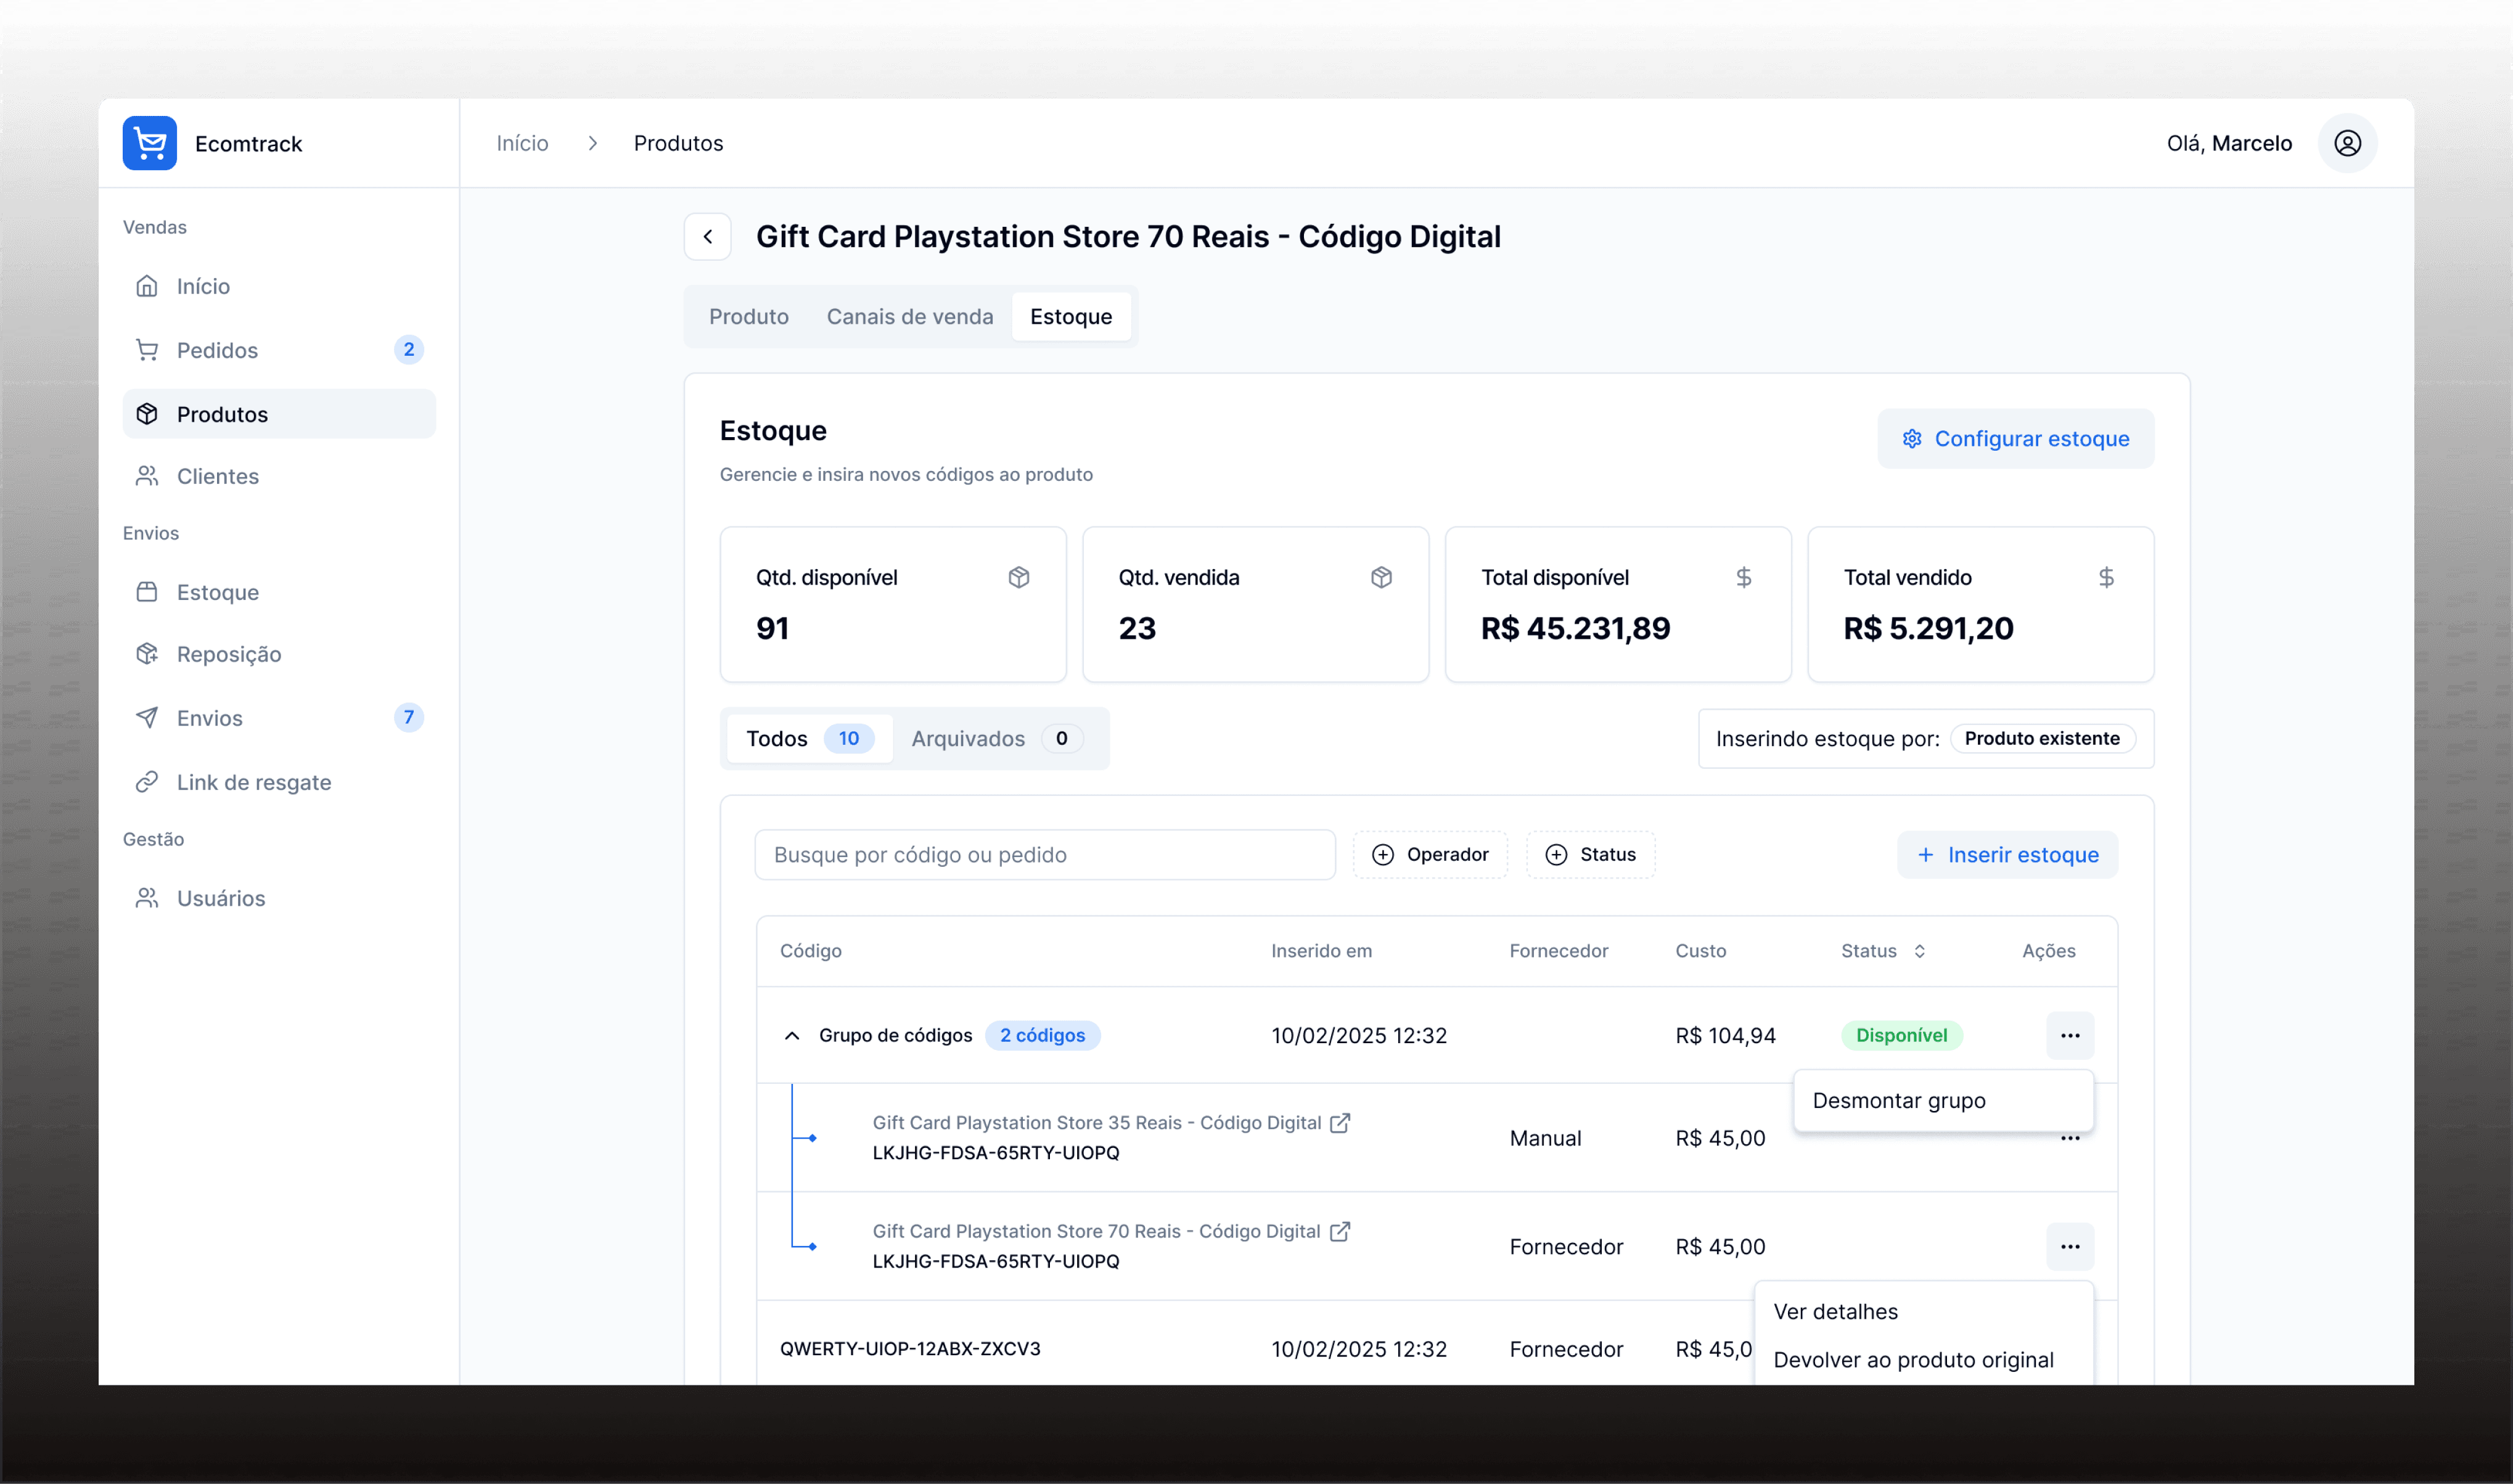Go to Reposição in the sidebar
This screenshot has height=1484, width=2513.
(x=228, y=654)
